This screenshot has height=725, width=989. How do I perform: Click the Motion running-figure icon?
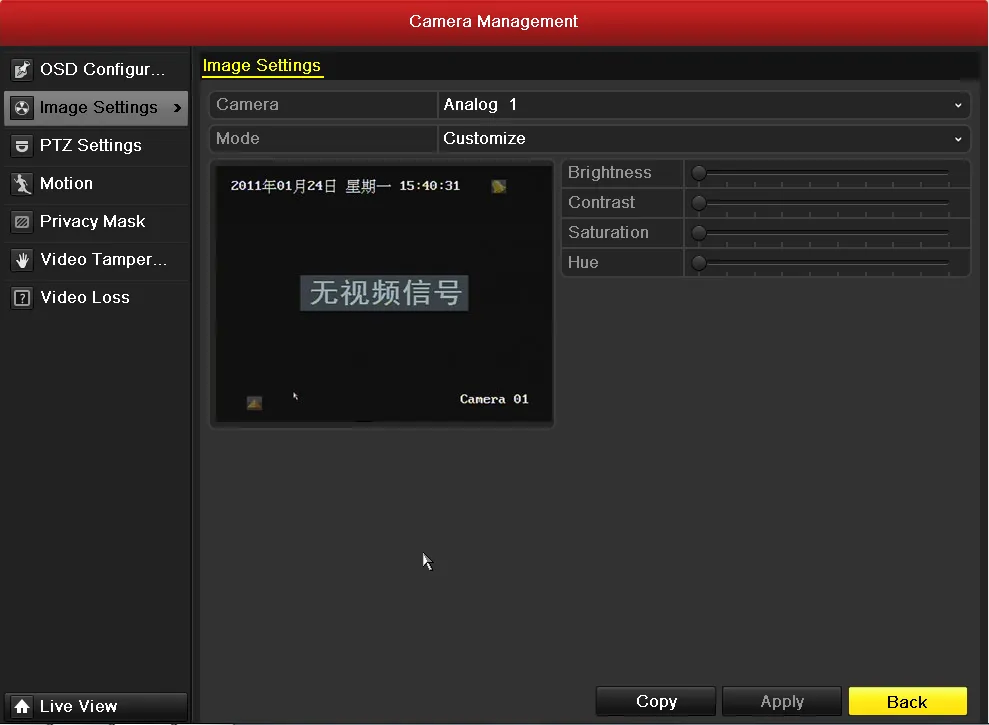[22, 184]
